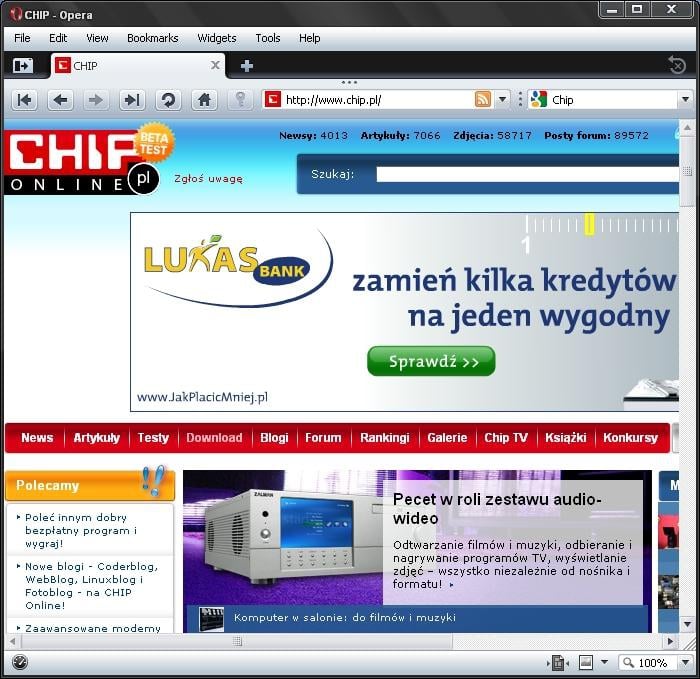Expand the address bar history dropdown

coord(503,99)
